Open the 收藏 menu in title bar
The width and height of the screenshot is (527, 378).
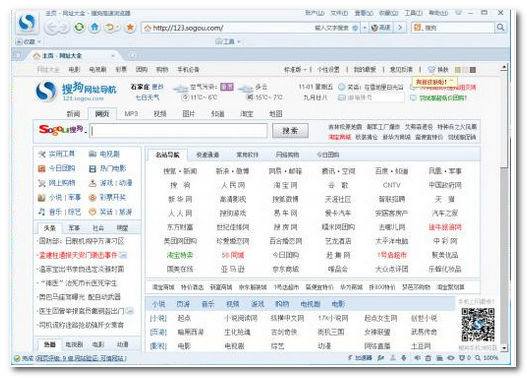click(x=388, y=13)
